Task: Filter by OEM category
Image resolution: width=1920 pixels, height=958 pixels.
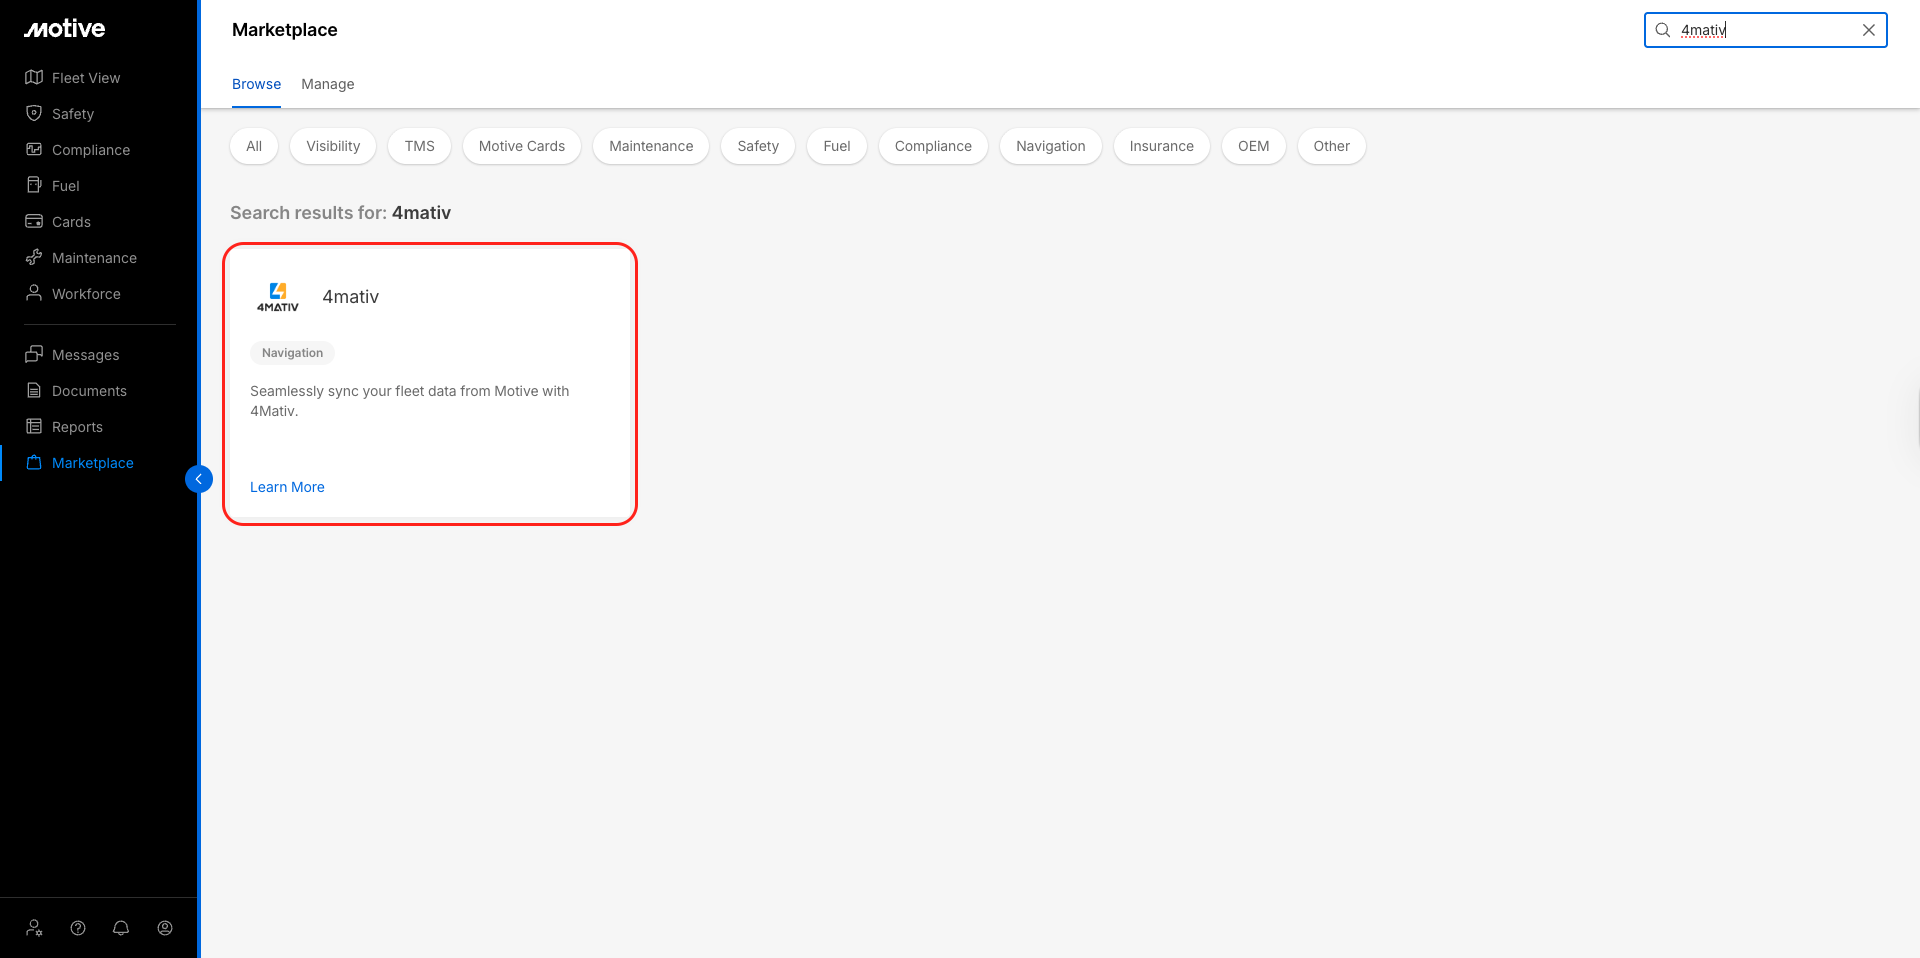Action: click(1254, 146)
